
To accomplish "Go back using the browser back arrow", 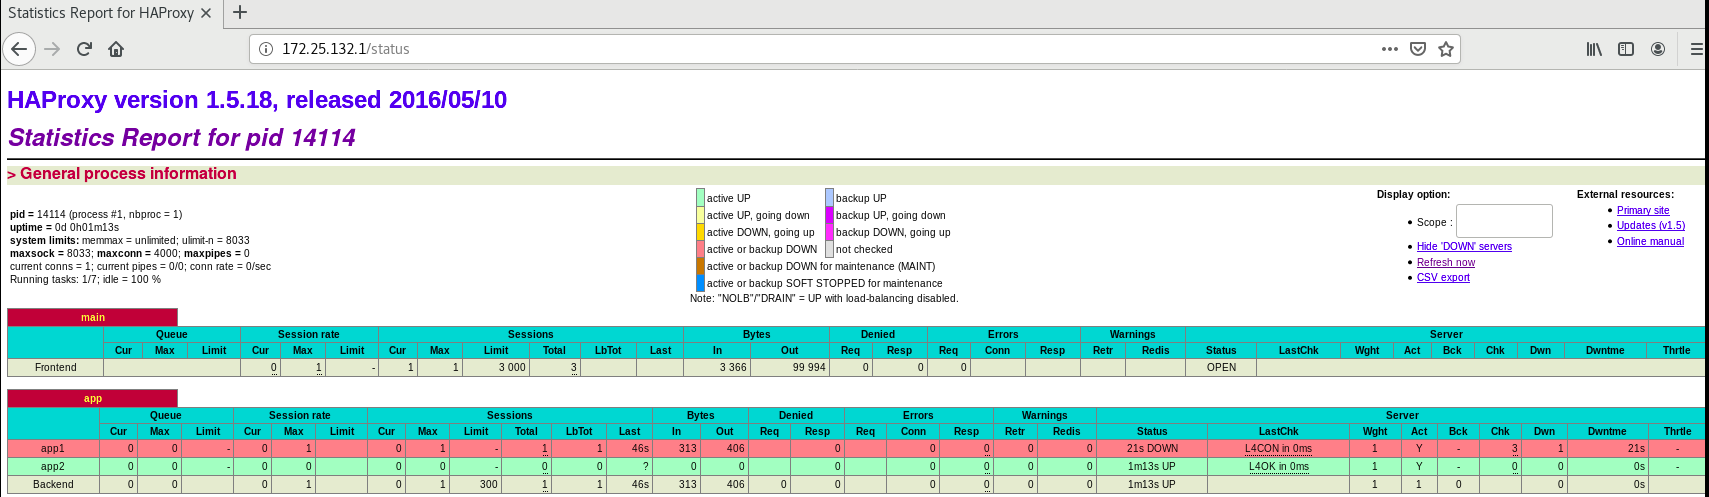I will (x=19, y=49).
